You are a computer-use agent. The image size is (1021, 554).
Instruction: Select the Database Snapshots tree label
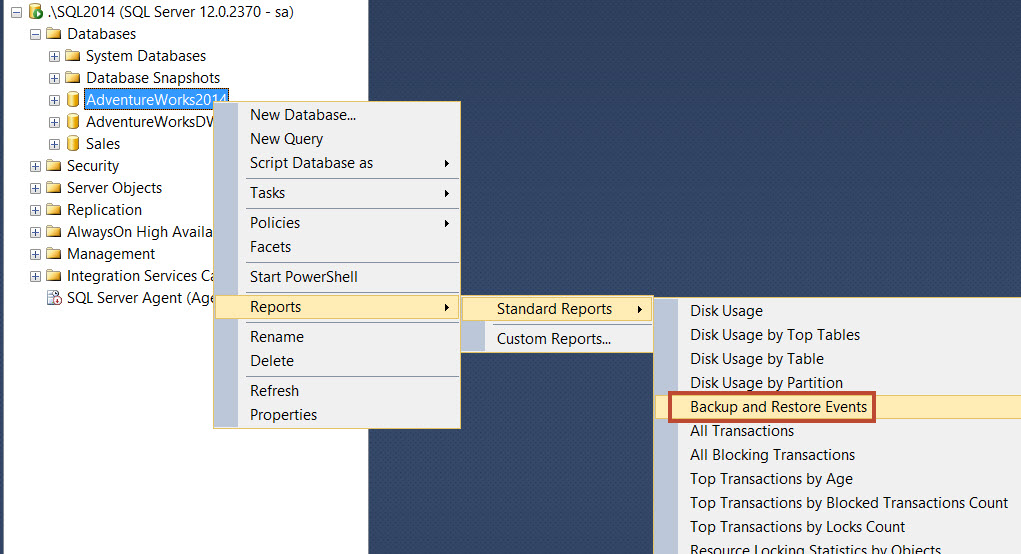pos(153,78)
